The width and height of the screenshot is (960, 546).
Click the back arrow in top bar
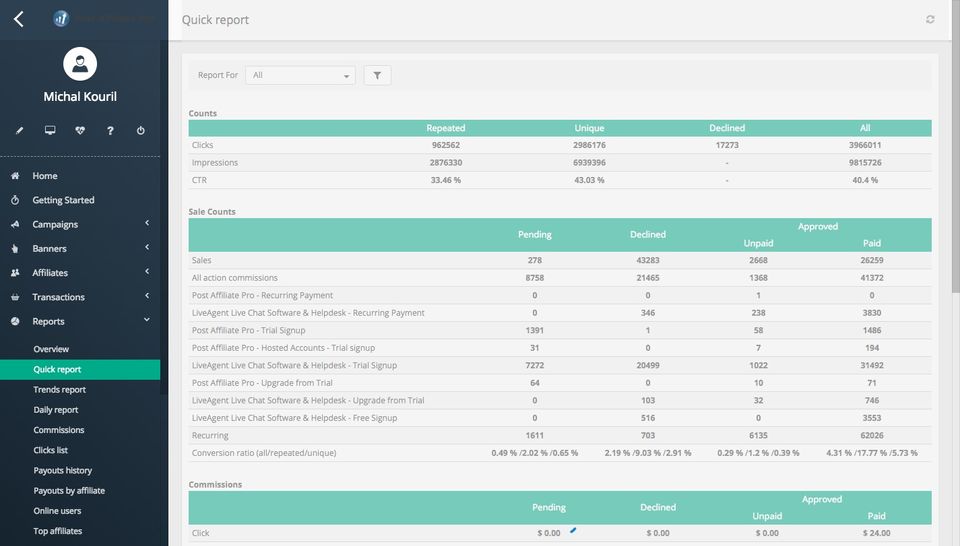(18, 19)
